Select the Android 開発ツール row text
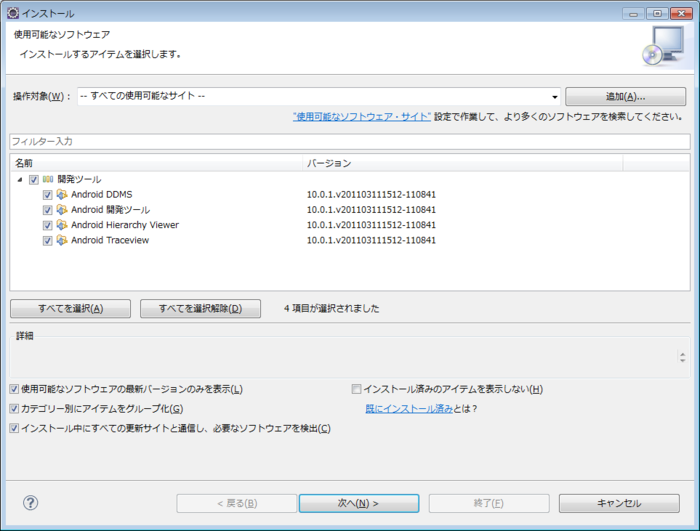 coord(111,210)
